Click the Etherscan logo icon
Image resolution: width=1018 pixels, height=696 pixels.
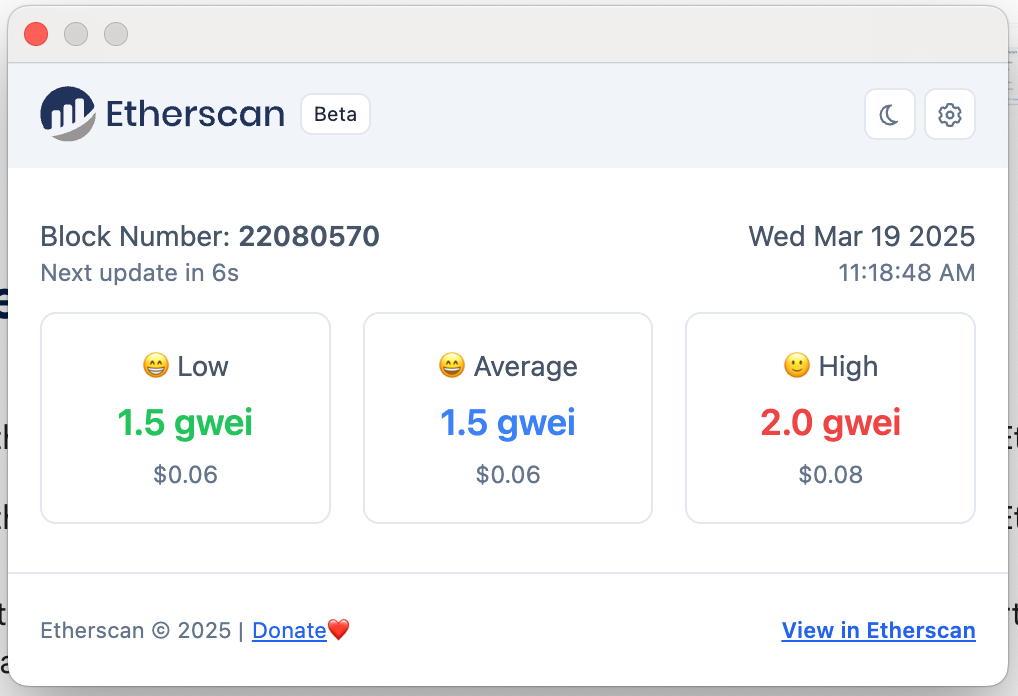pos(68,114)
